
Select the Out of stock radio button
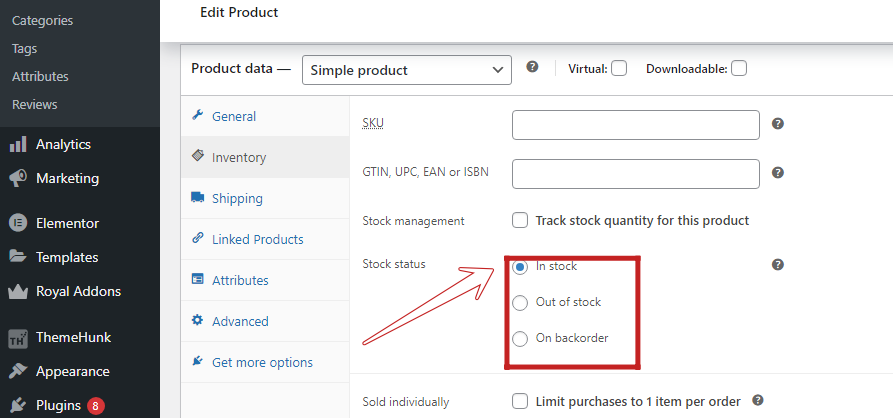(520, 302)
